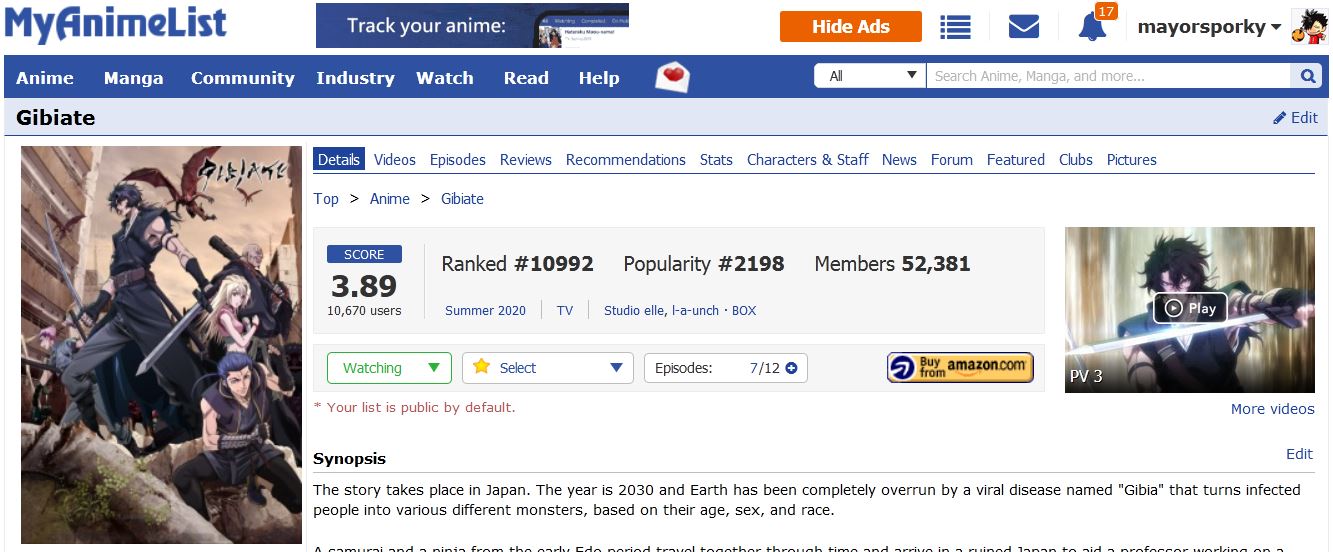Click the Gibiate breadcrumb link
Viewport: 1333px width, 552px height.
point(462,199)
